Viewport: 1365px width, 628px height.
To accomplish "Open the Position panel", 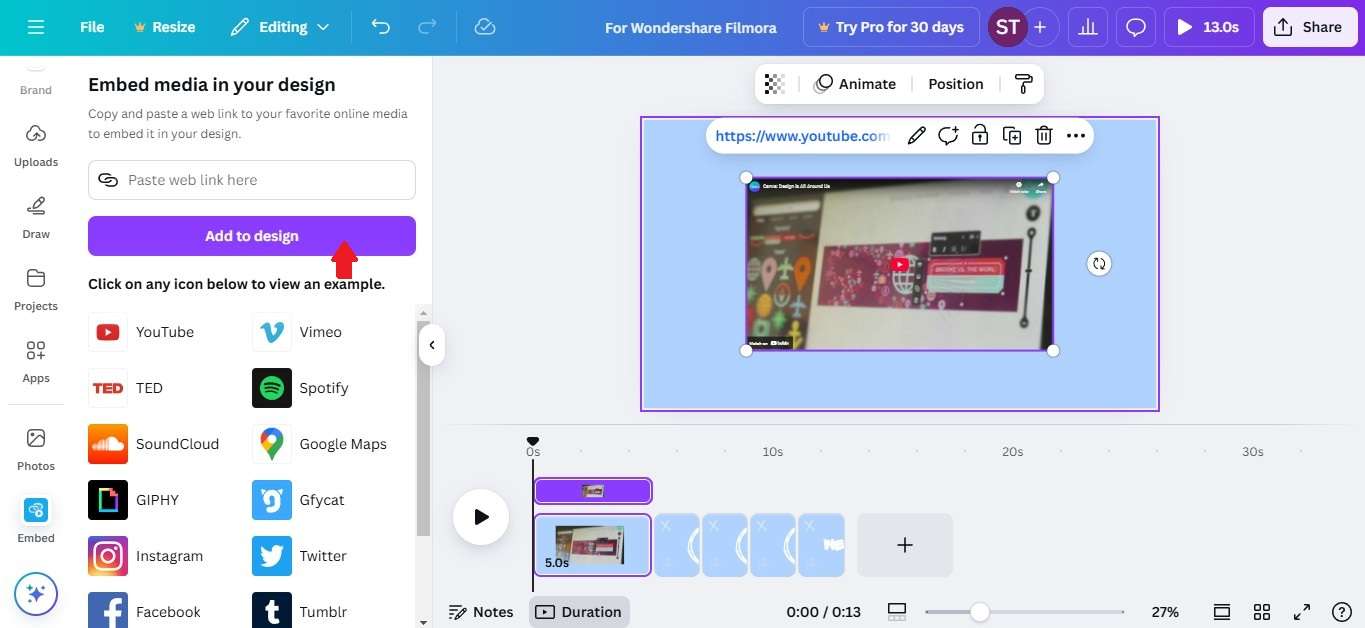I will 956,84.
